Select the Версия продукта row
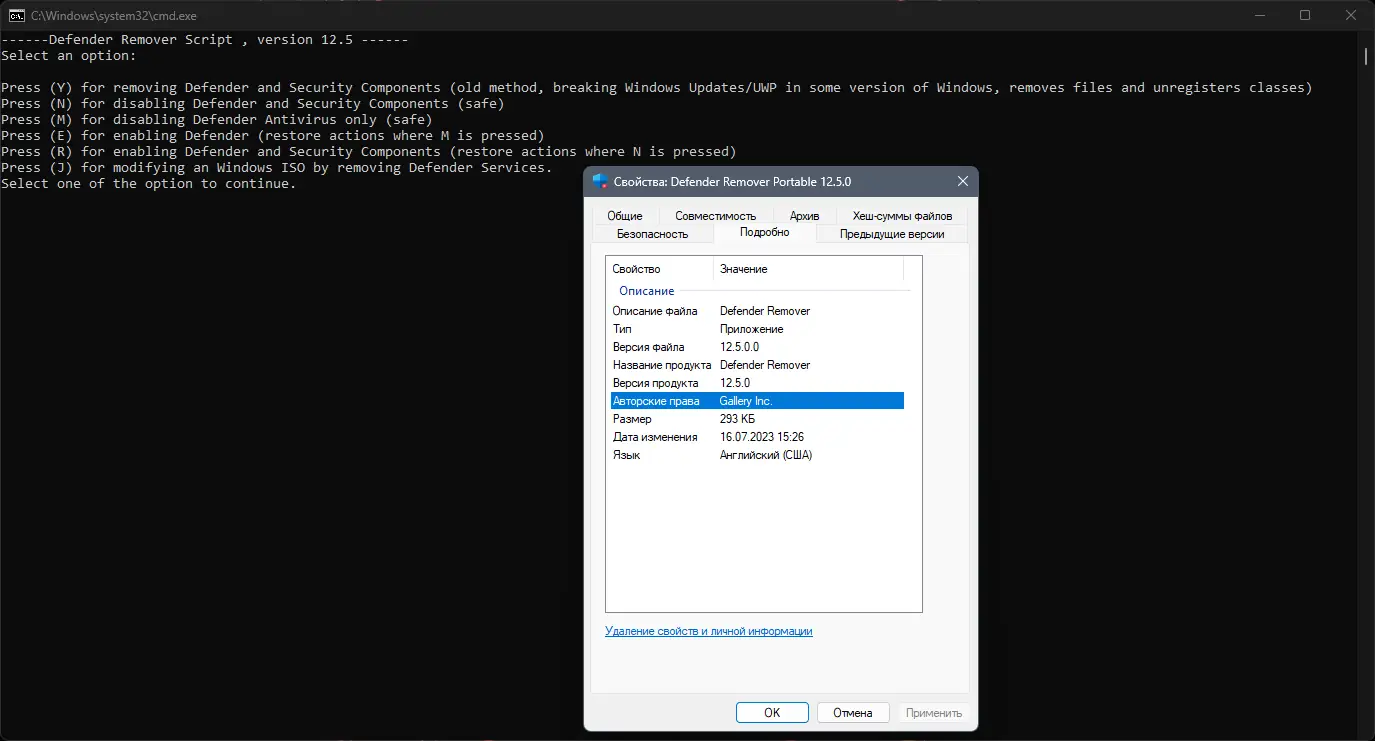The width and height of the screenshot is (1375, 741). tap(757, 383)
